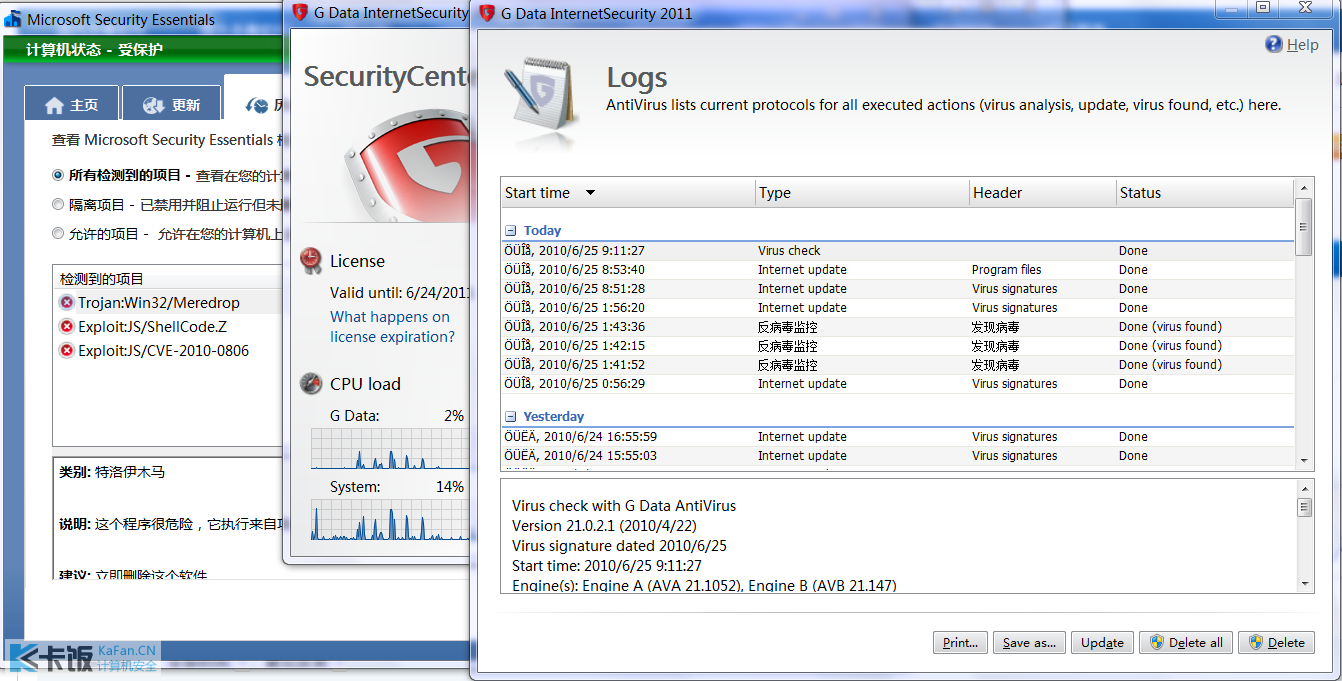Open the 'What happens on license expiration?' link
Viewport: 1342px width, 681px height.
392,327
